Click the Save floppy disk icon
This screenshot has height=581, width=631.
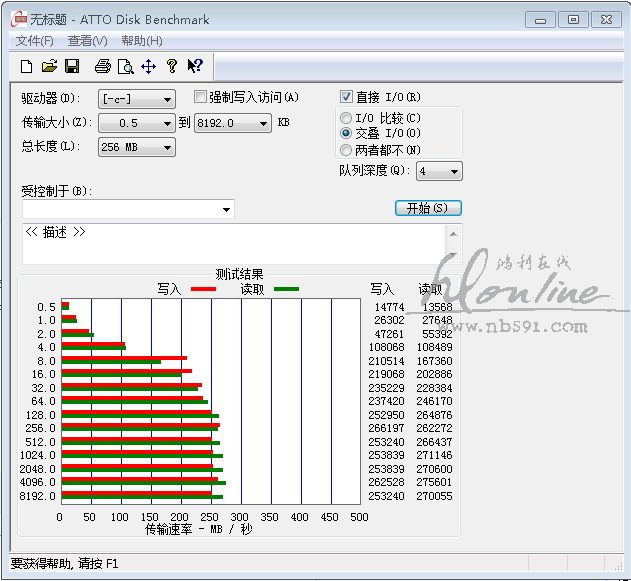[x=72, y=66]
